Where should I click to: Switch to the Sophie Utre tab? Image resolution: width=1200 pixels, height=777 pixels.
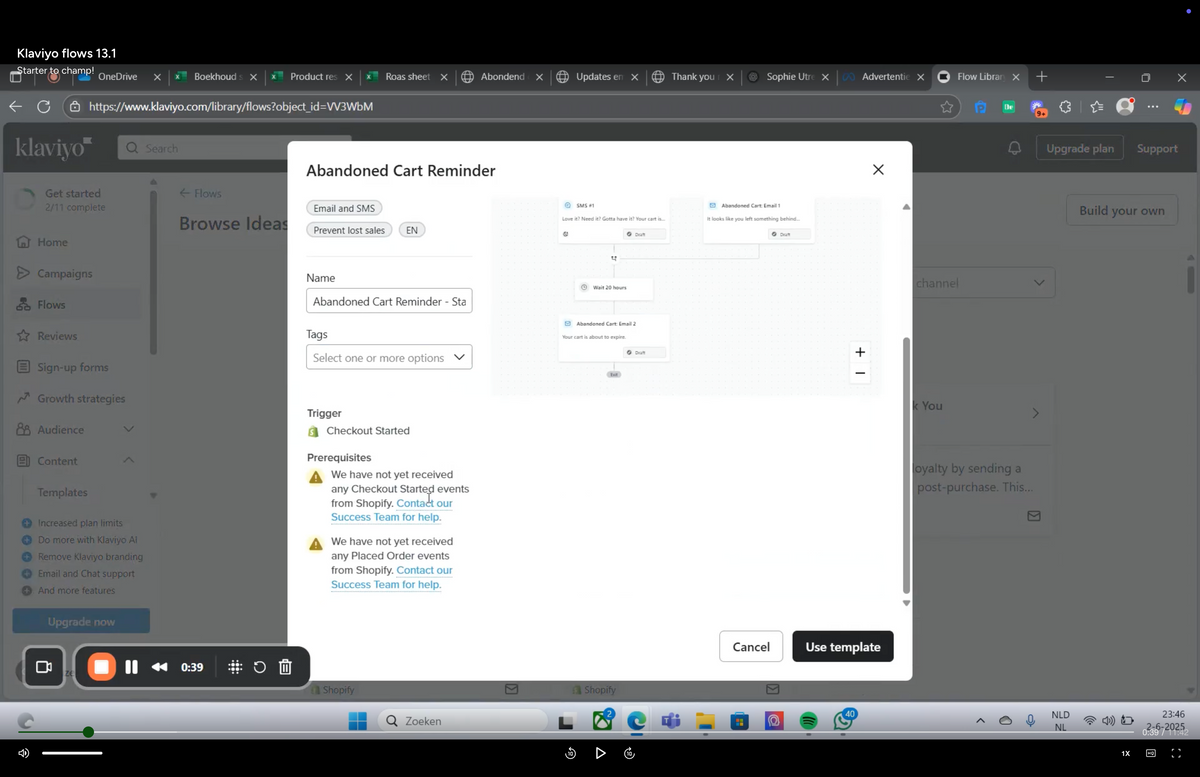(790, 76)
